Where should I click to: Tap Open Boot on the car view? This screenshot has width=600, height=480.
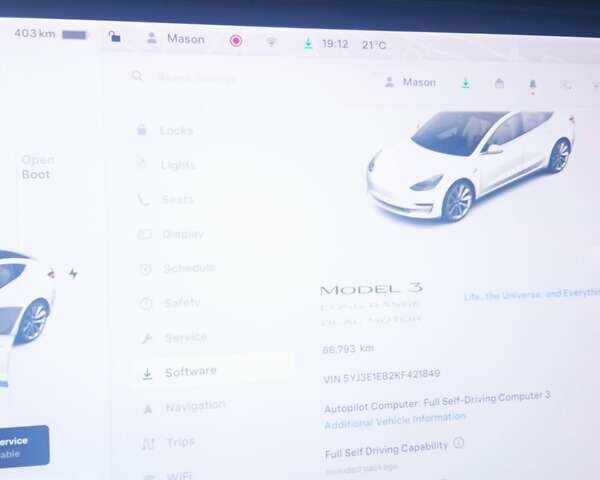click(x=38, y=167)
